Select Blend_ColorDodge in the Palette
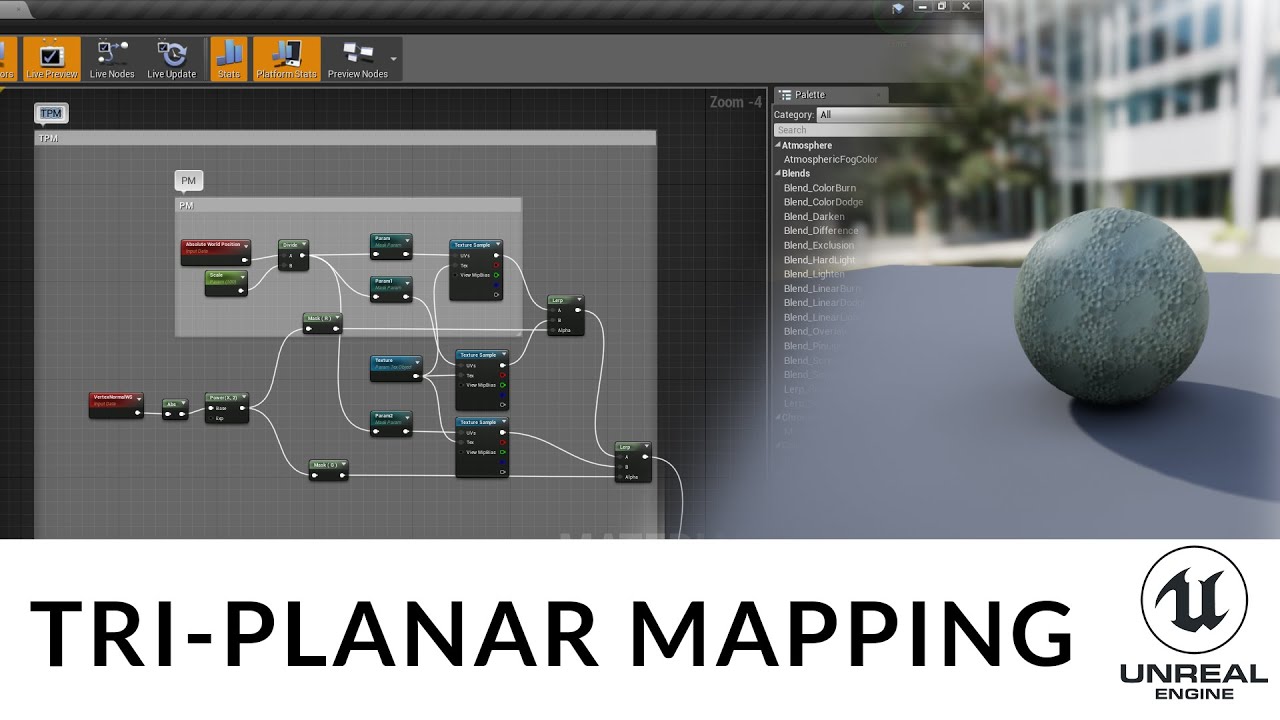This screenshot has width=1280, height=720. [823, 202]
